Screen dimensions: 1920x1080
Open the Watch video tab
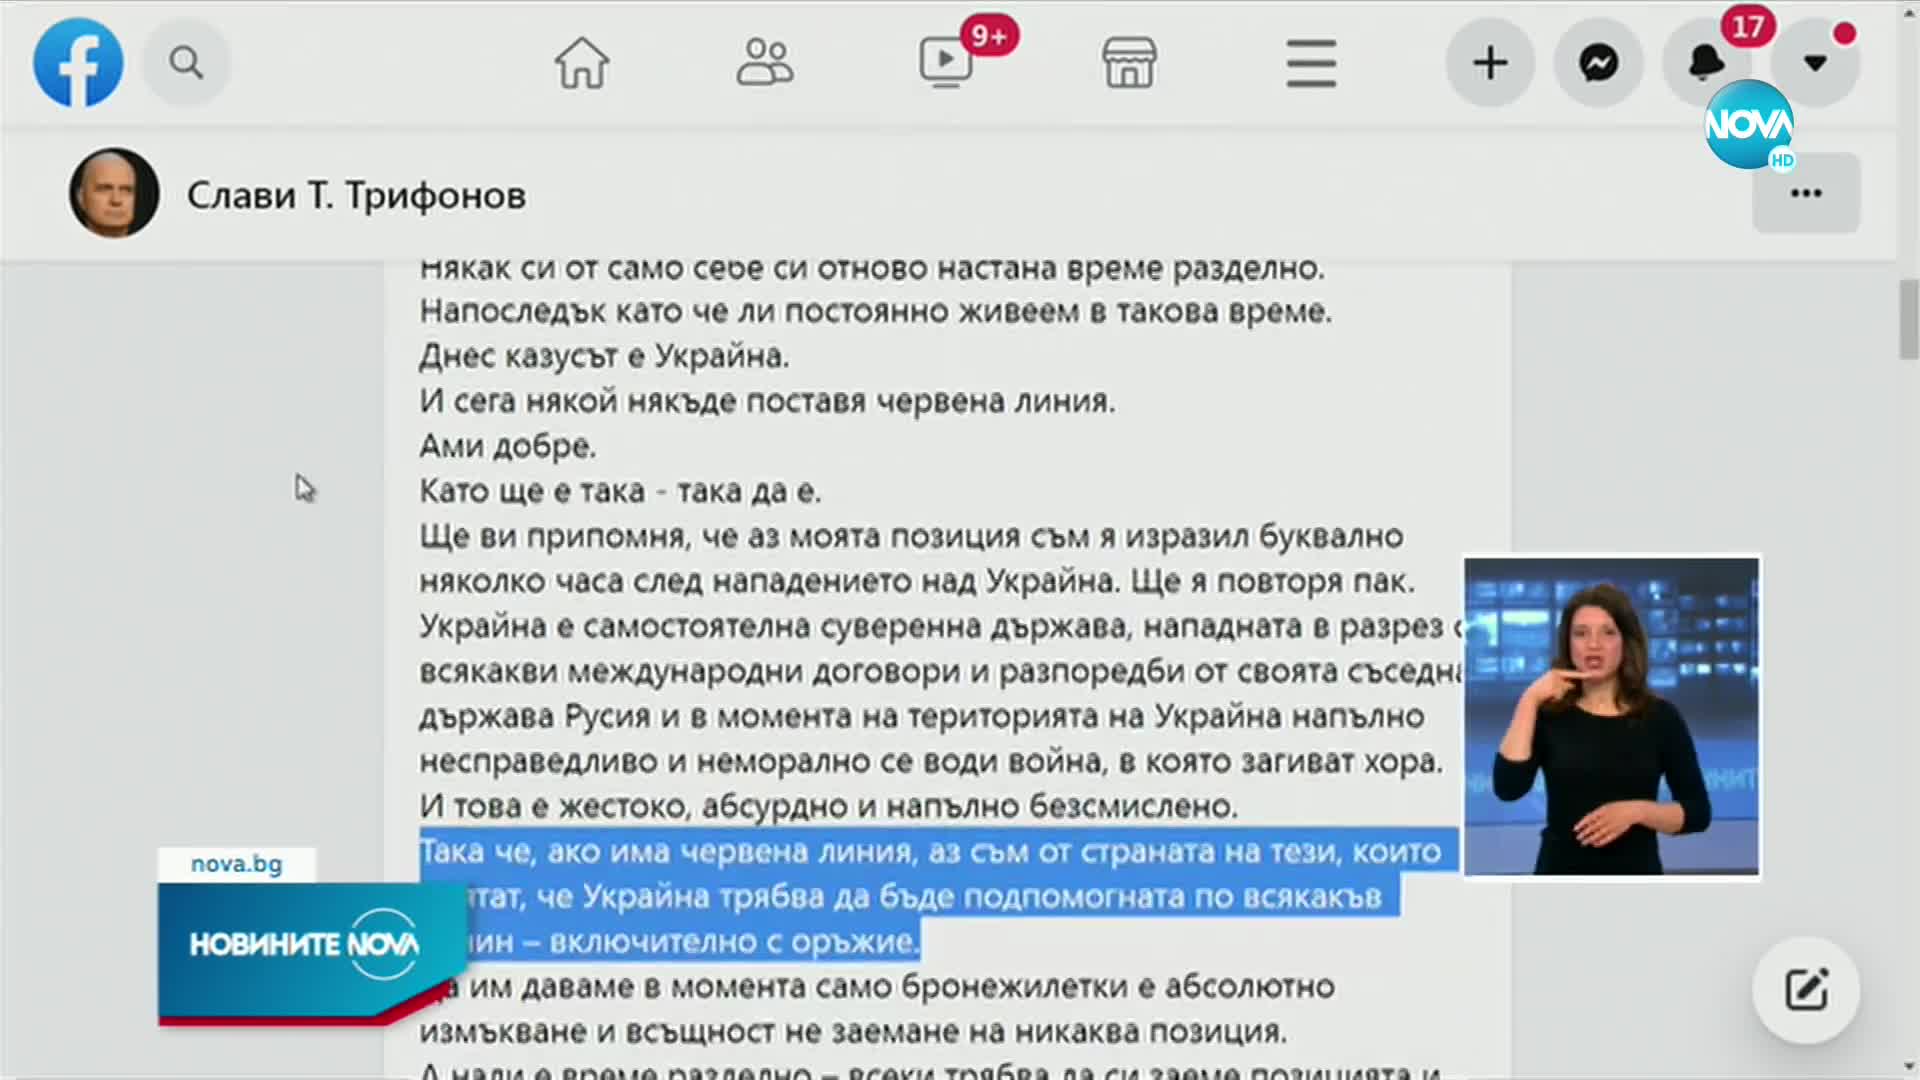click(x=946, y=63)
